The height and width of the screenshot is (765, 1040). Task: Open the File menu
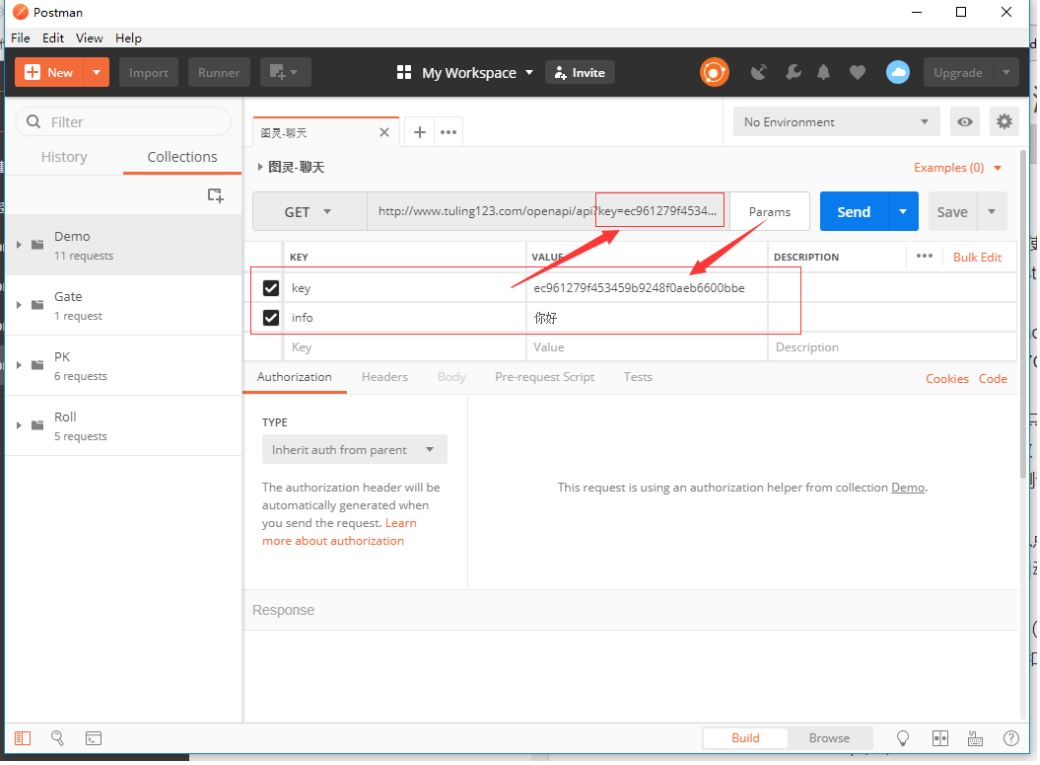pos(21,38)
